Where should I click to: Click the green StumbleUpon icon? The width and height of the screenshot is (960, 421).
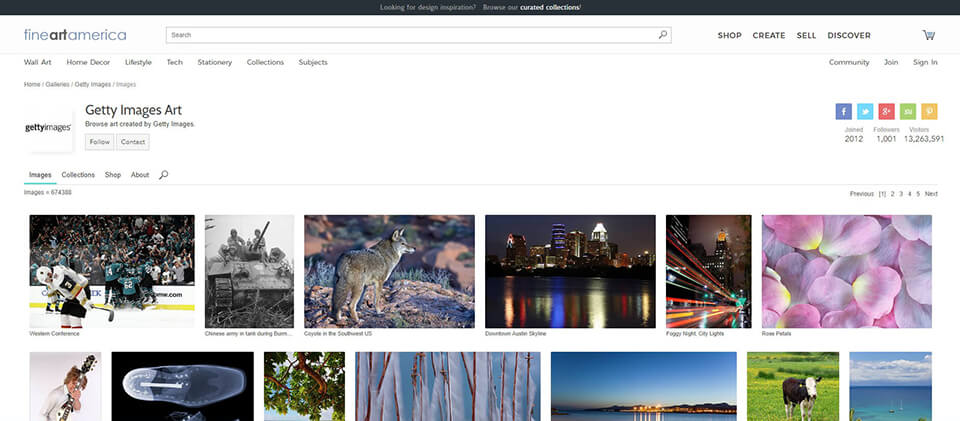point(908,111)
